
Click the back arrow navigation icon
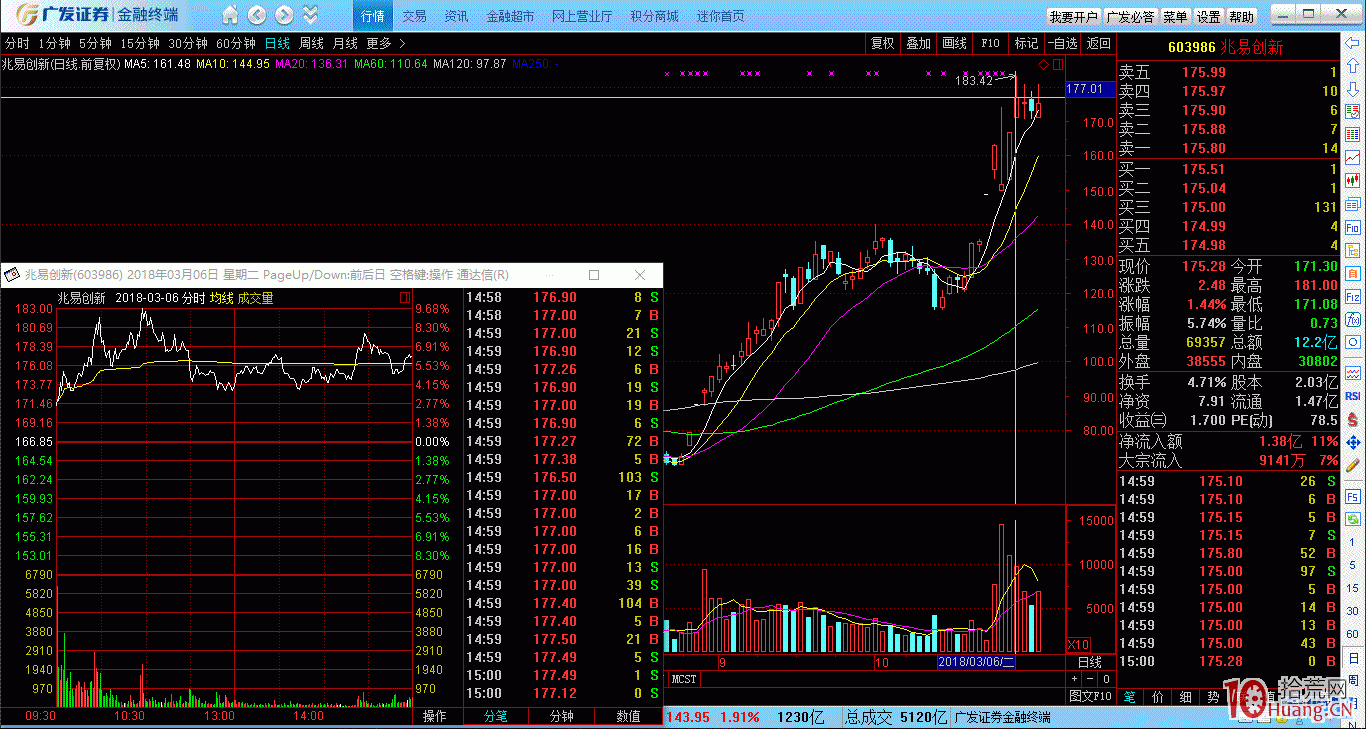coord(256,15)
